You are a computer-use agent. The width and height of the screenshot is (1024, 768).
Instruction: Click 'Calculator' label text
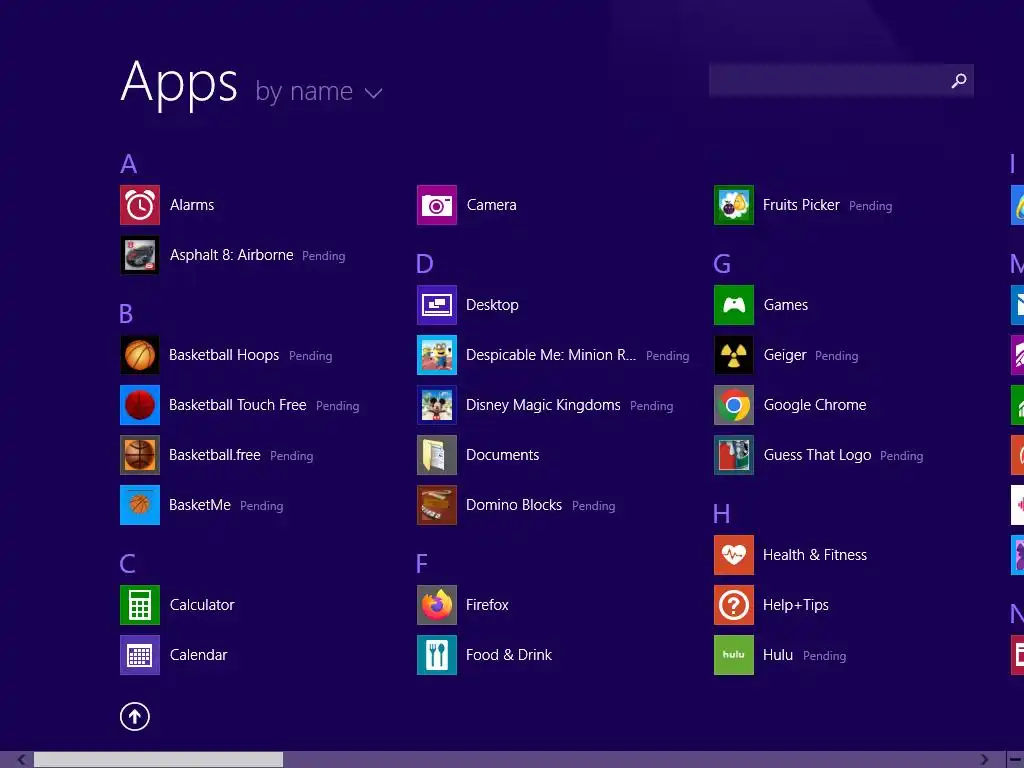[x=202, y=605]
